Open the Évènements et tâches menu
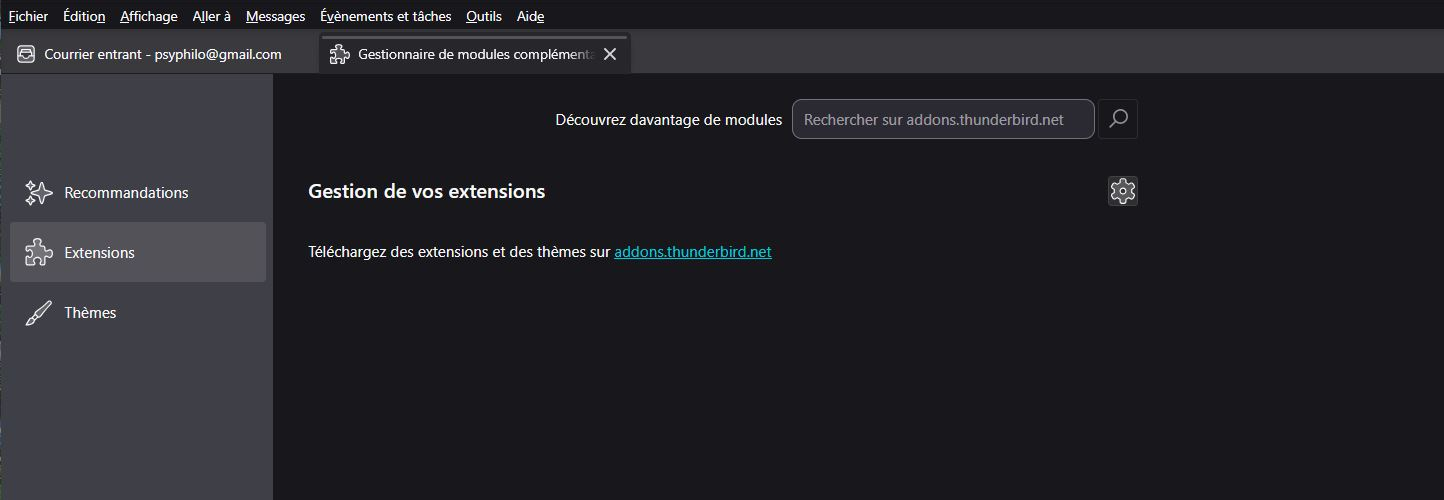The image size is (1444, 500). 386,16
